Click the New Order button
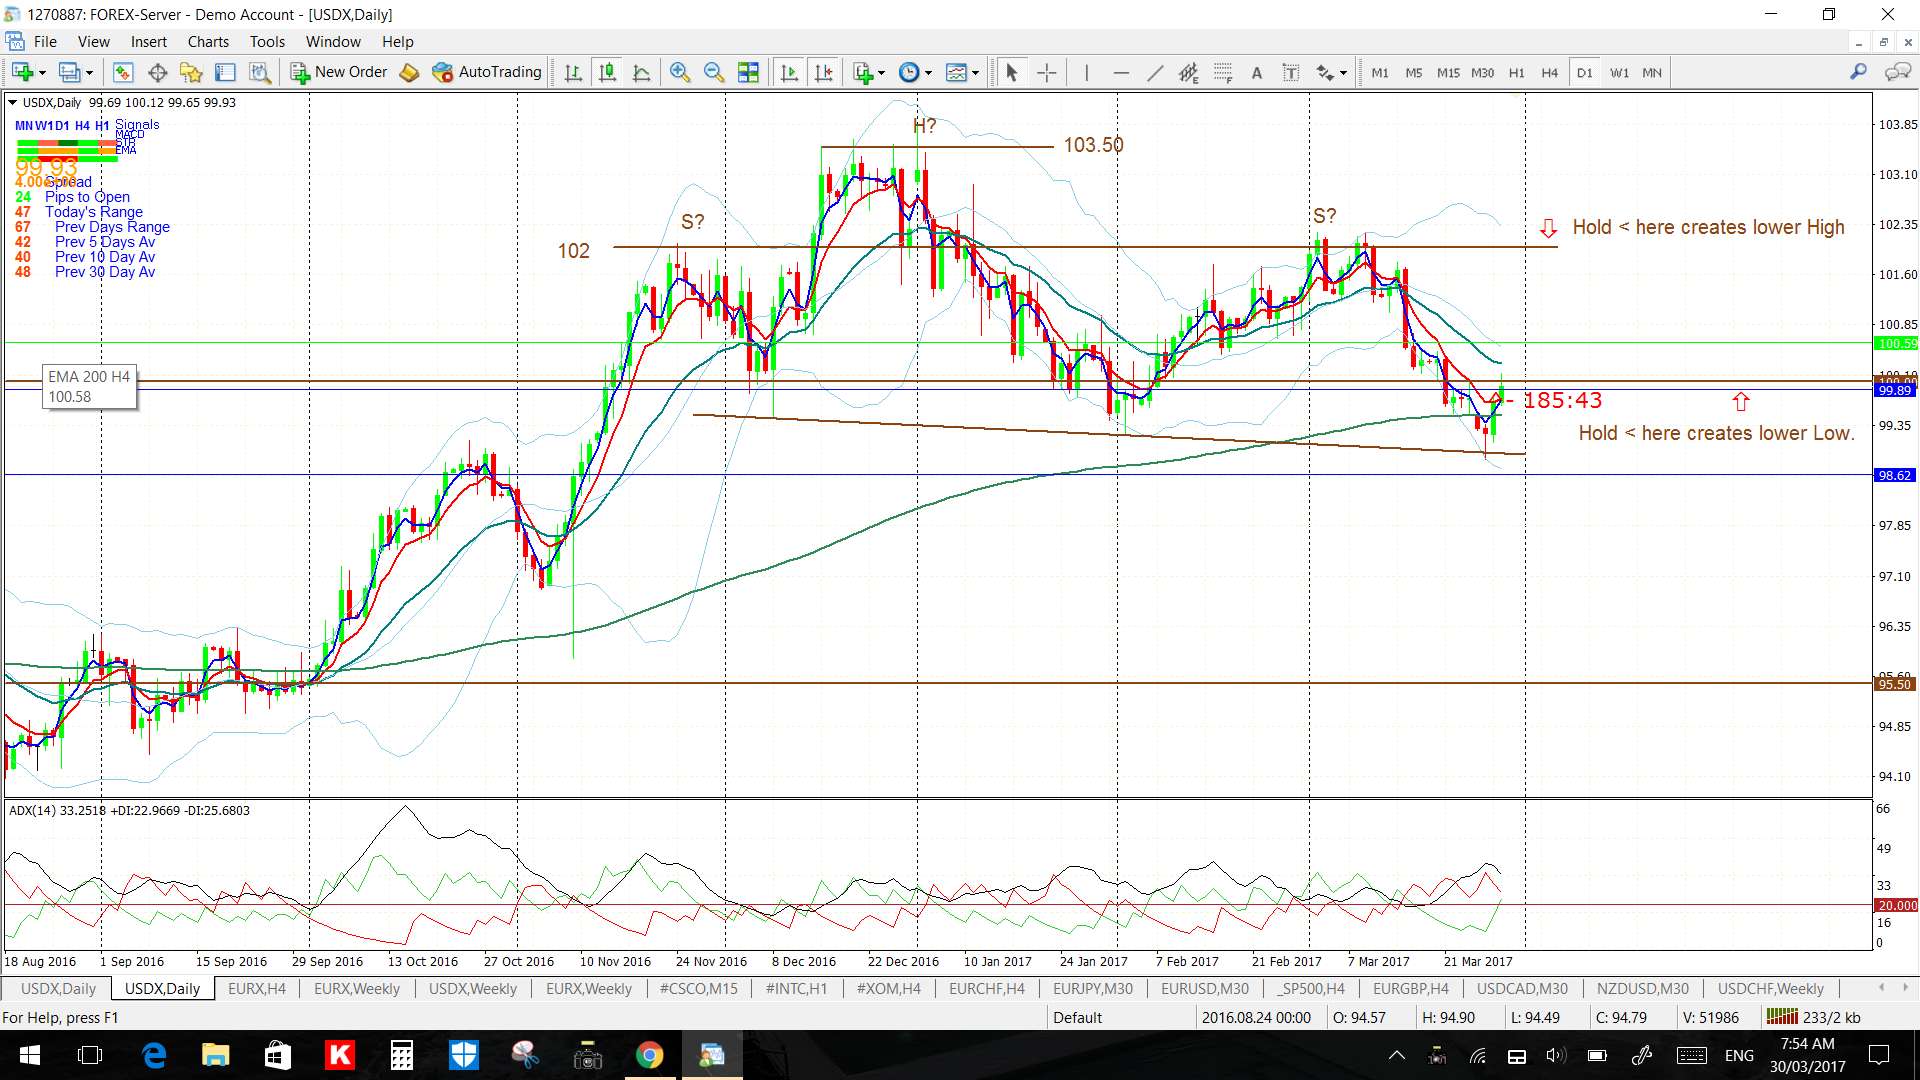The height and width of the screenshot is (1080, 1920). (338, 72)
